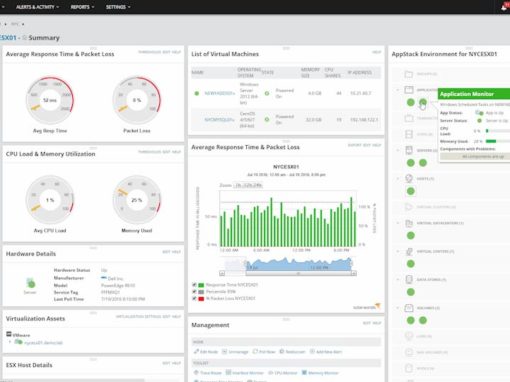The image size is (510, 382).
Task: Toggle the Percentile 95% legend checkbox
Action: [194, 292]
